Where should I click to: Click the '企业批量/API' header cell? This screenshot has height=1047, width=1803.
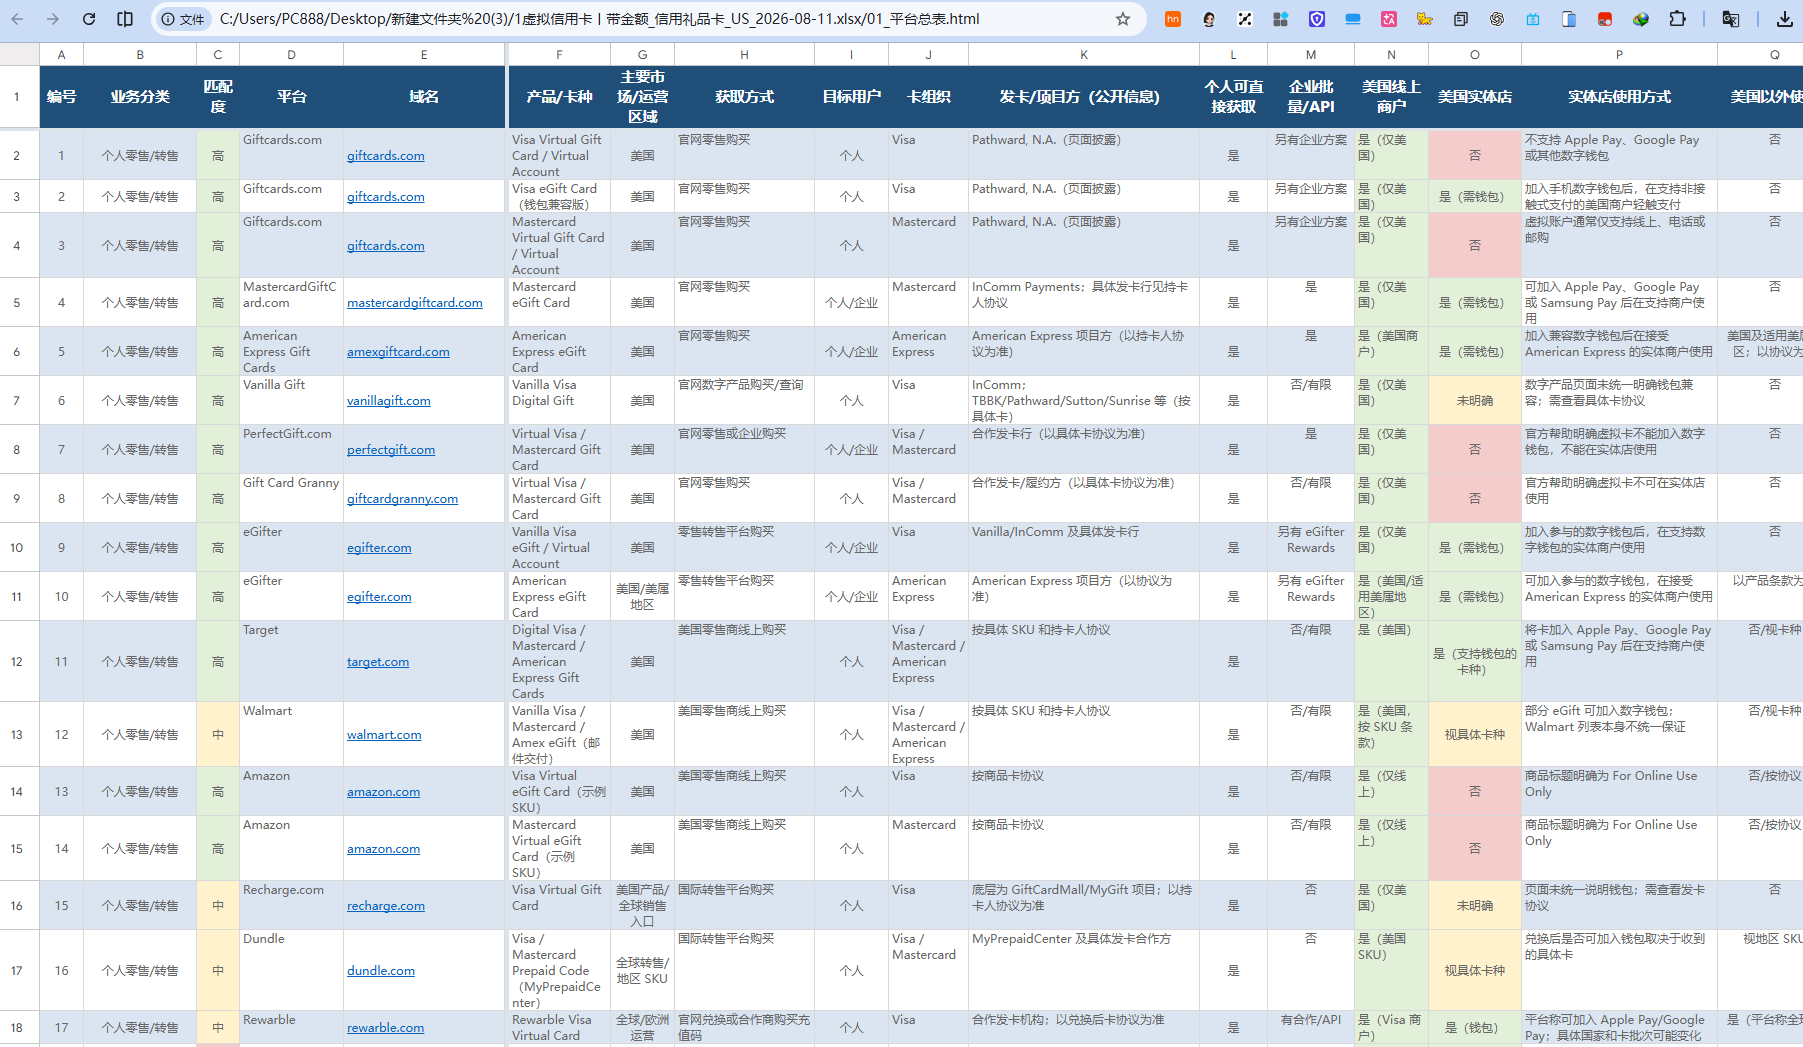pos(1311,97)
